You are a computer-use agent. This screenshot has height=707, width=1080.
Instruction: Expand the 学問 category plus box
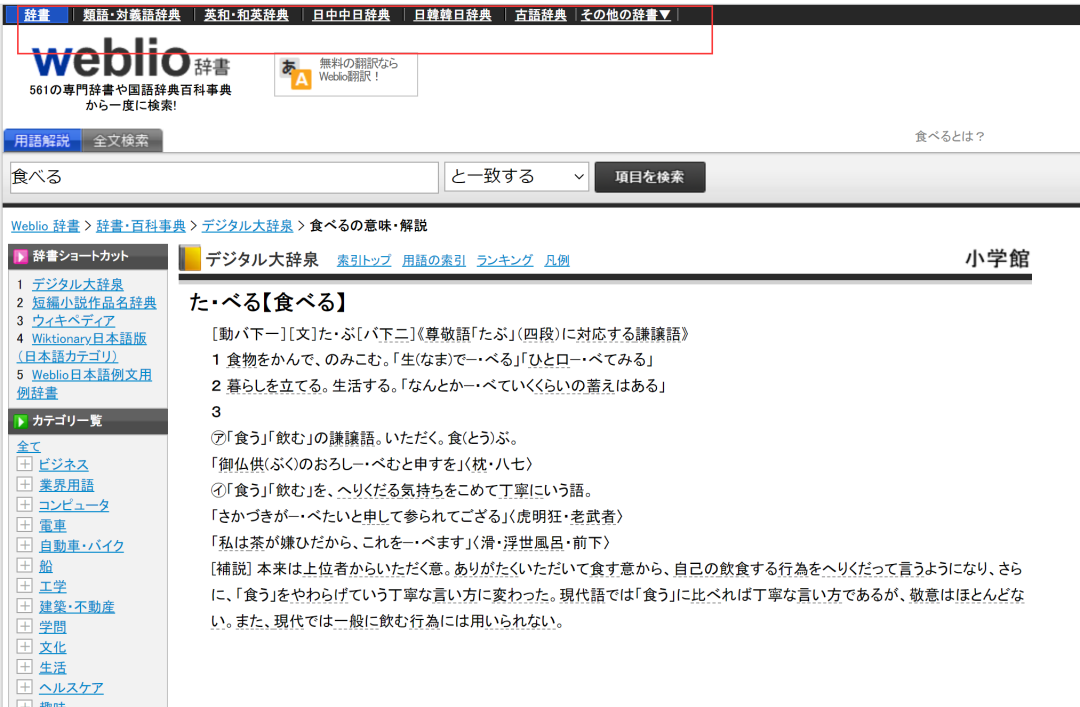click(25, 626)
